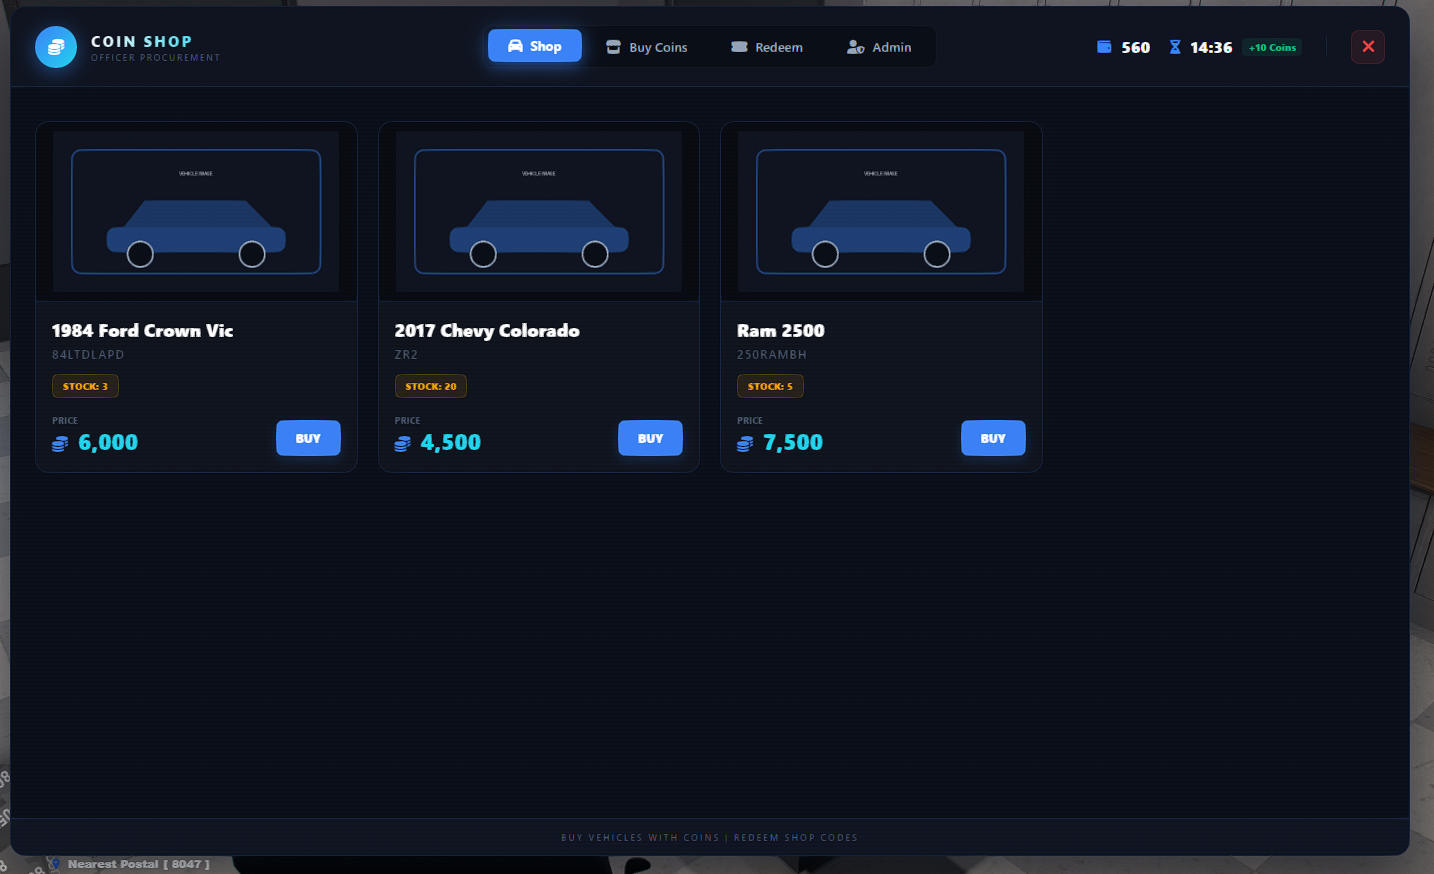Click the STOCK: 3 badge
1434x874 pixels.
coord(85,386)
